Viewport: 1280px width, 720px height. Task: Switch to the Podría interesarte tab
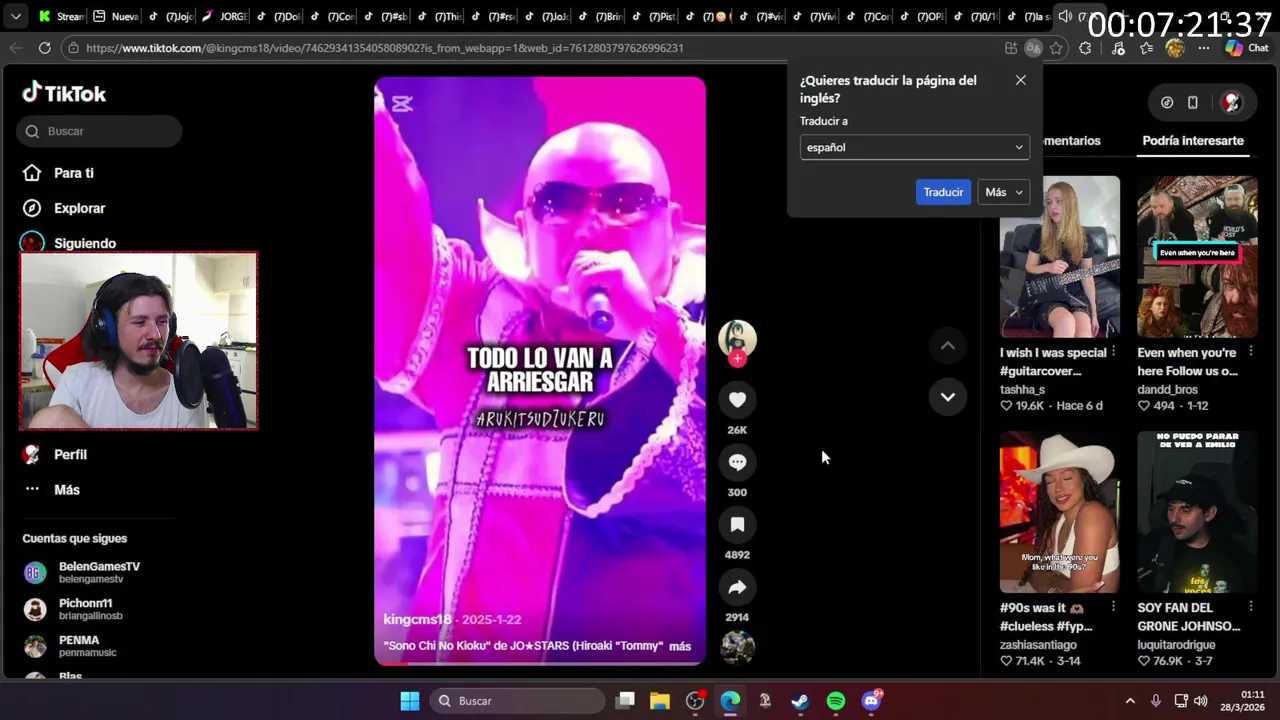pos(1193,141)
